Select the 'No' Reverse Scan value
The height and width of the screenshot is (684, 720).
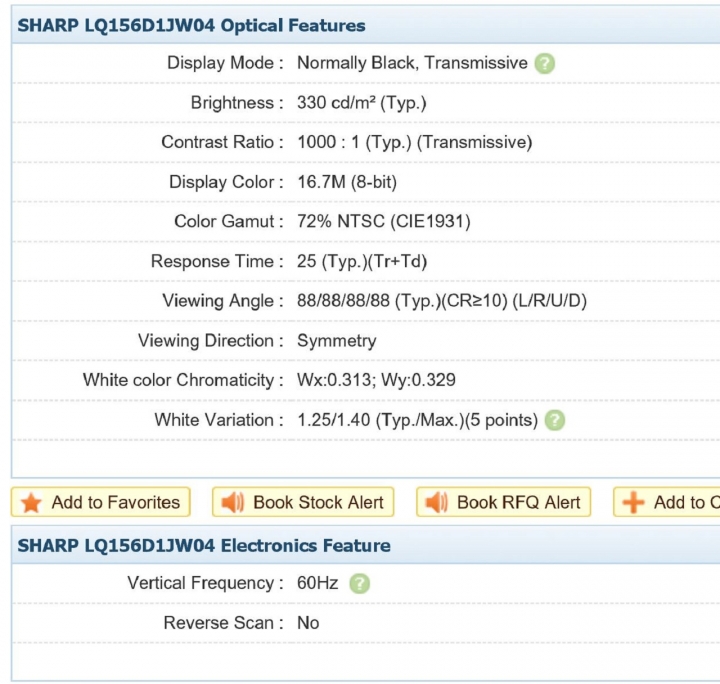pyautogui.click(x=308, y=623)
